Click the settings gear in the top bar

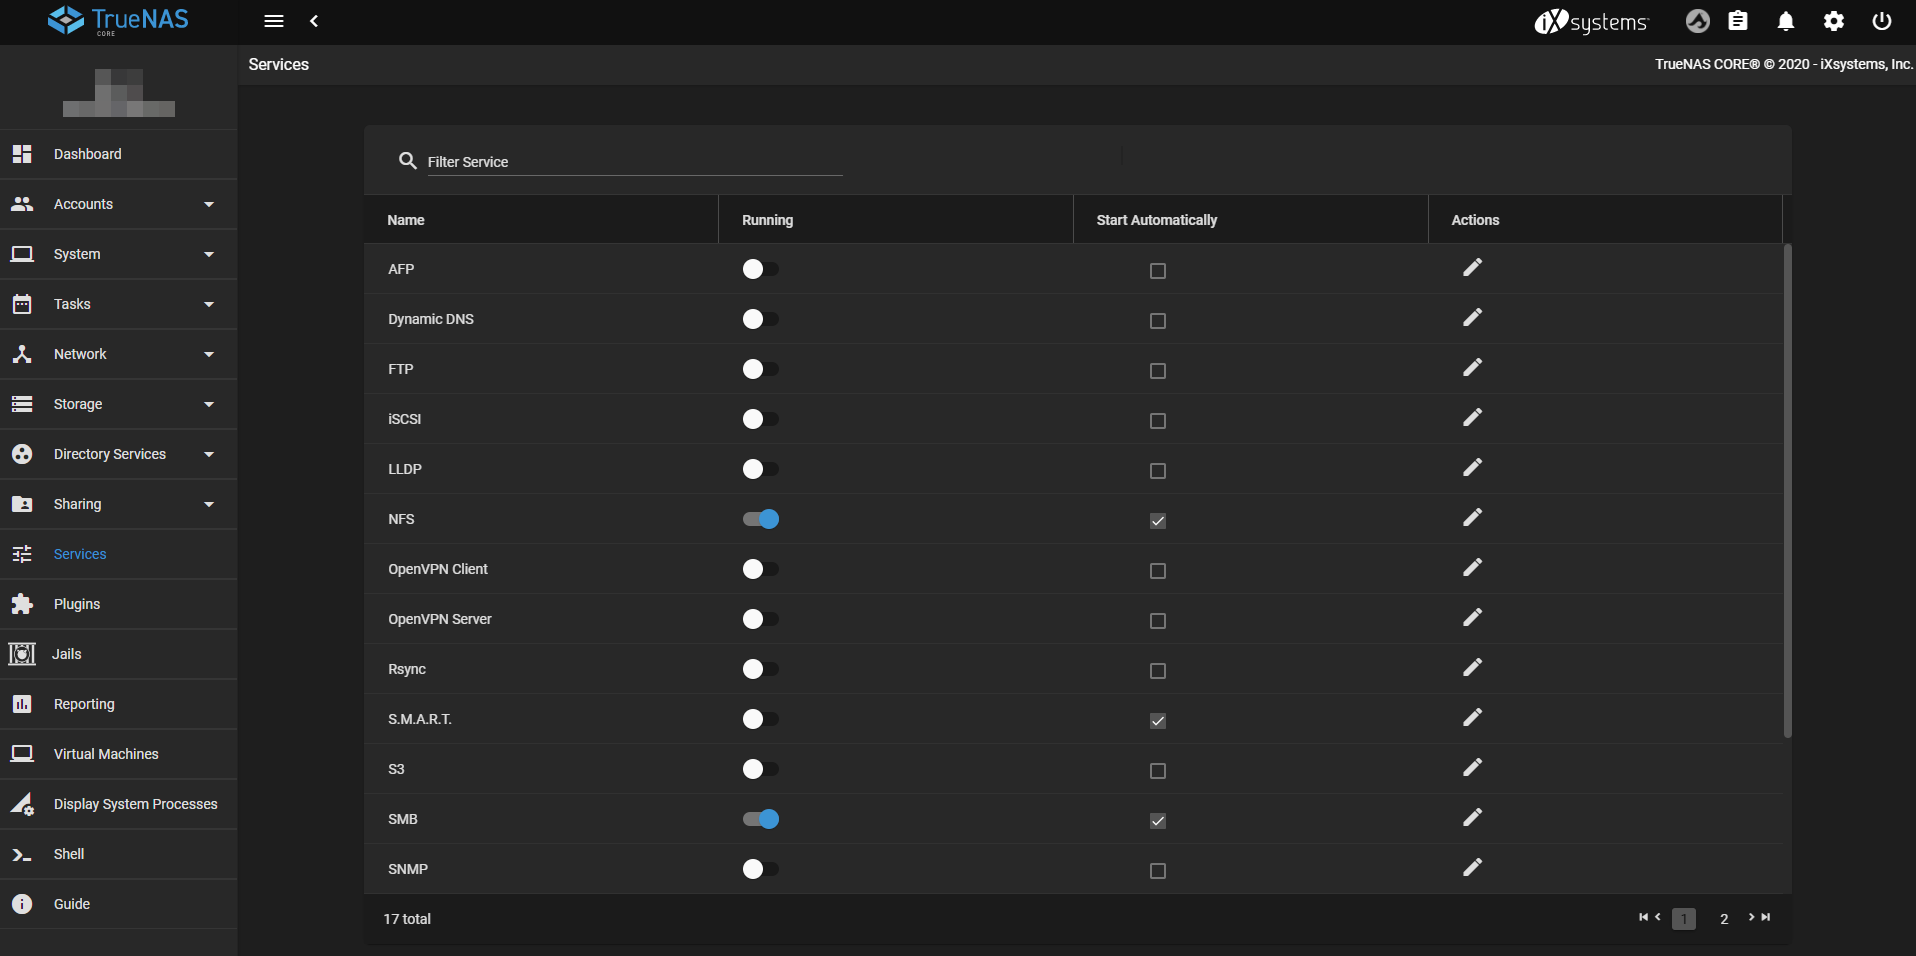[x=1834, y=21]
